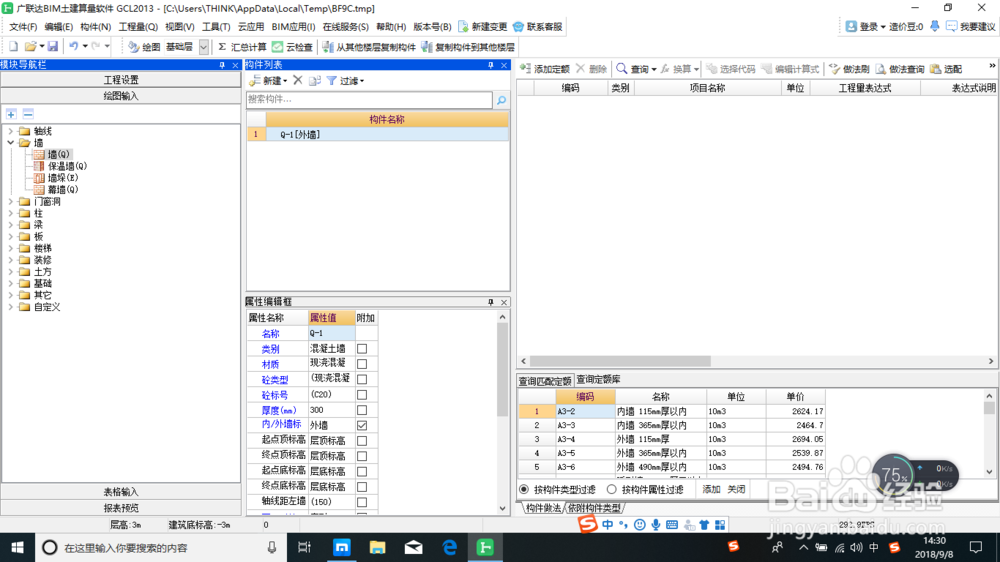Pin the 属性编辑框 panel
This screenshot has width=1000, height=562.
pos(490,302)
